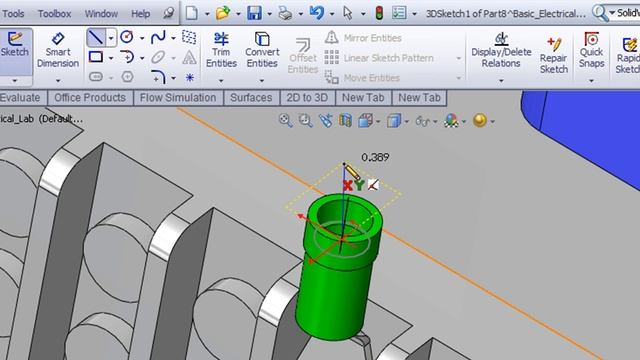Click the green Y constraint marker

coord(359,185)
